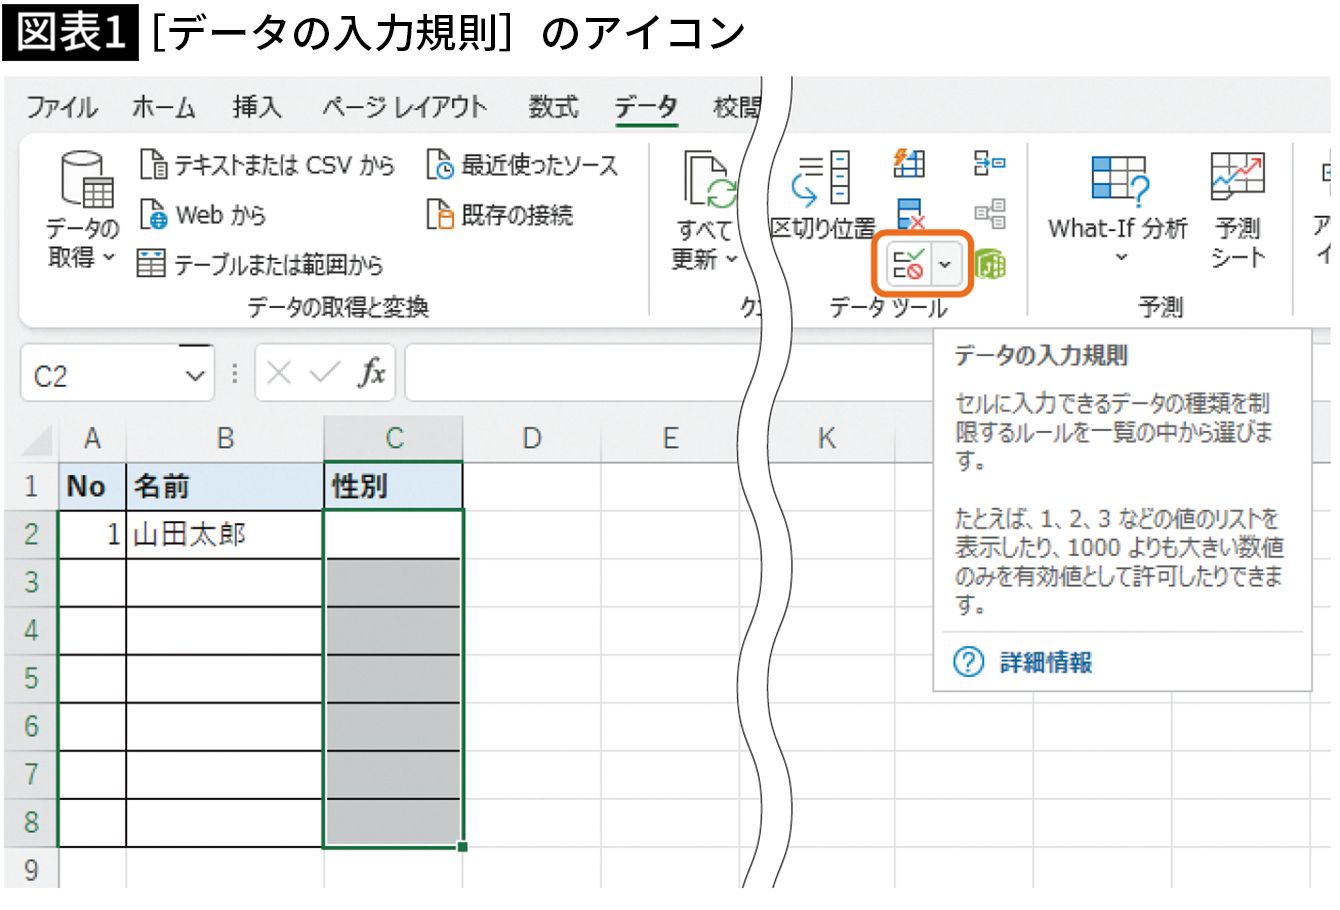The image size is (1340, 910).
Task: Open the データの取得 get data button
Action: coord(83,210)
